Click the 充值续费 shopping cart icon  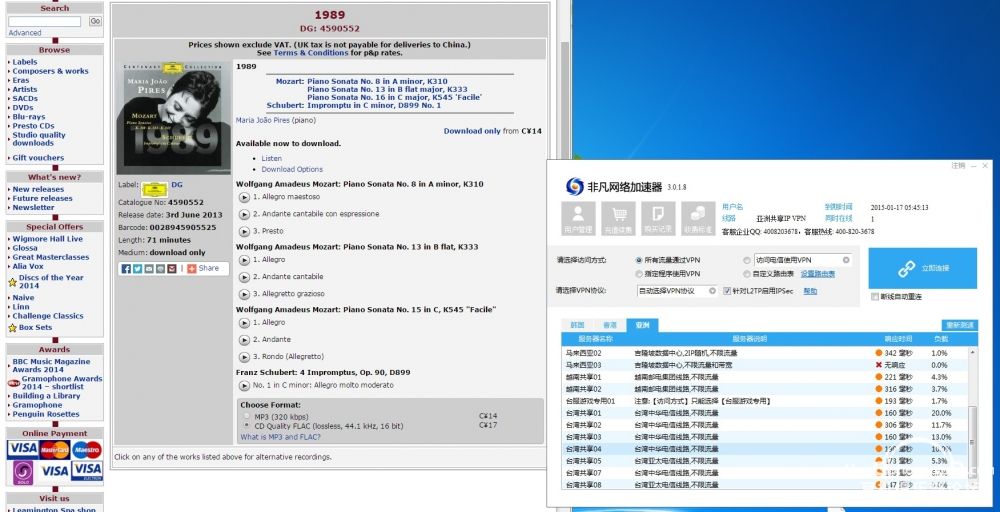pyautogui.click(x=619, y=219)
